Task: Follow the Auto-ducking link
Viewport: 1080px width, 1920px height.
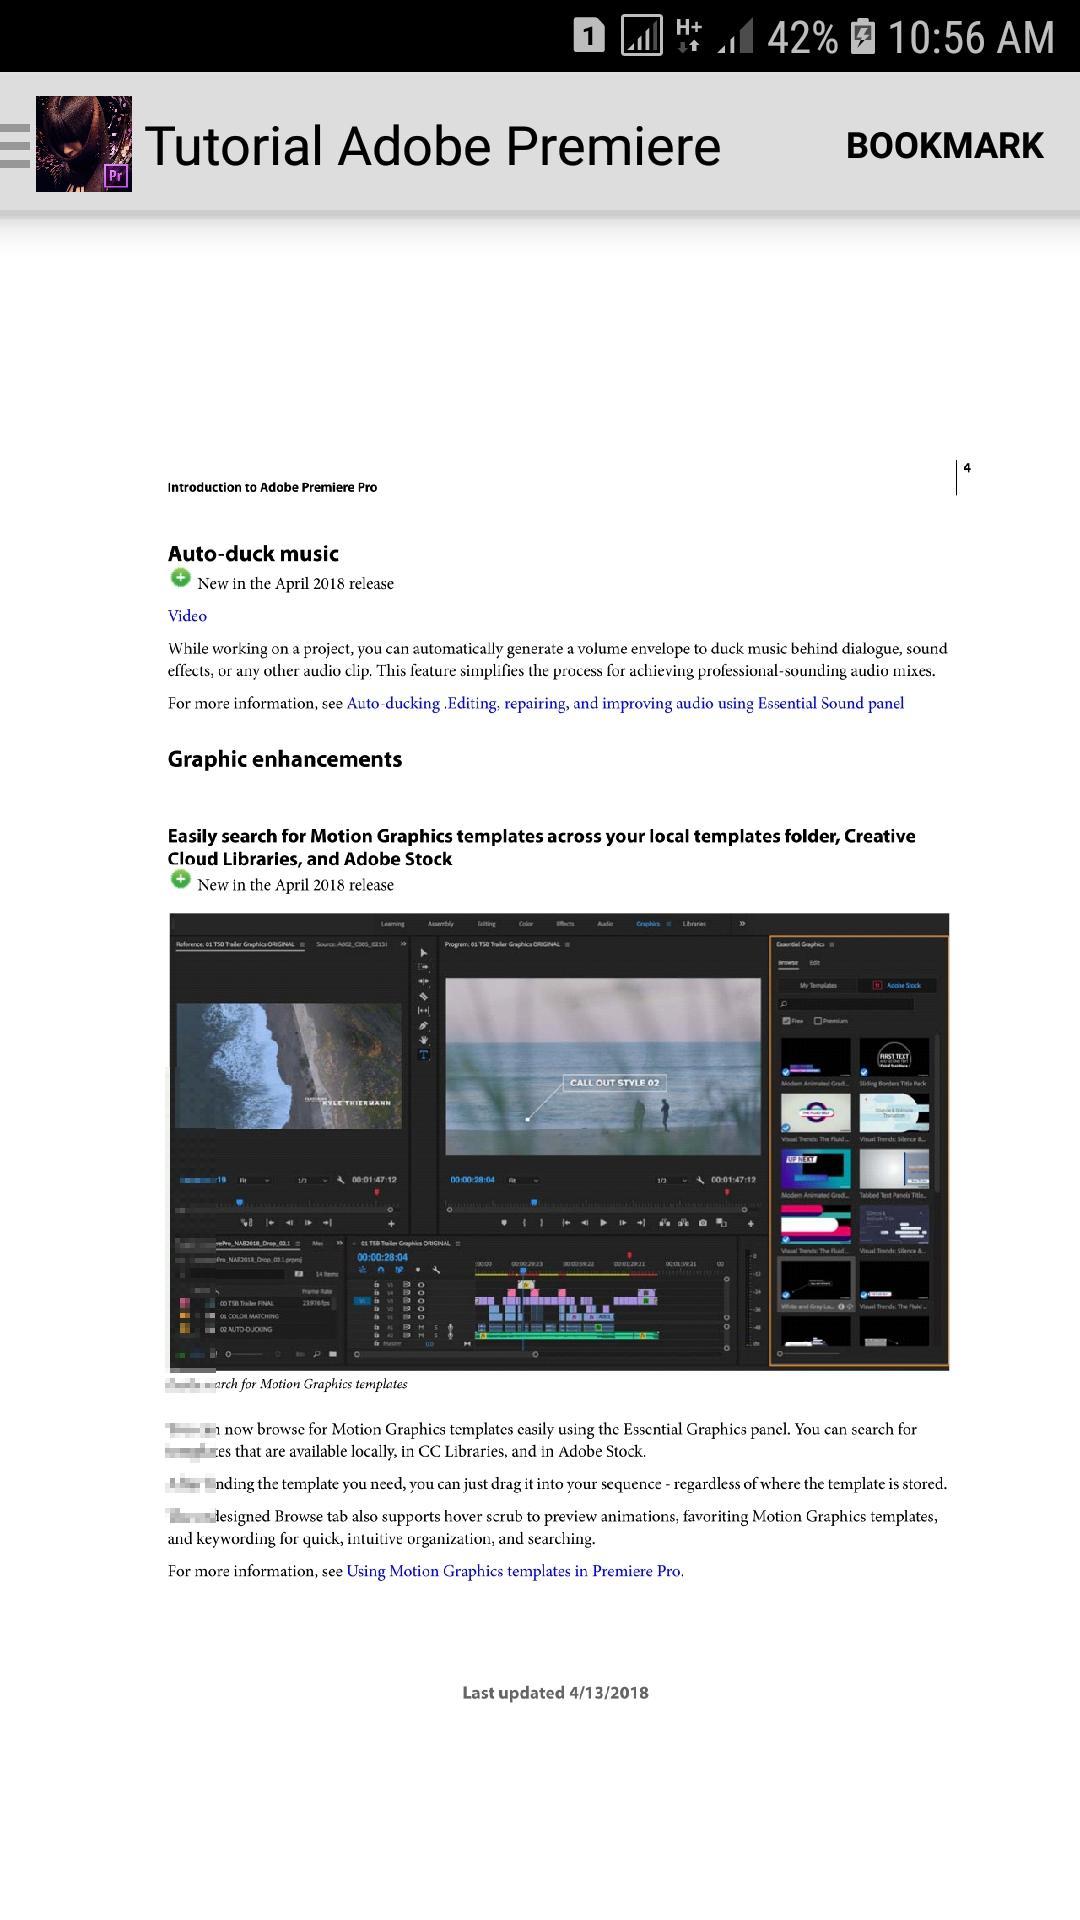Action: (x=393, y=703)
